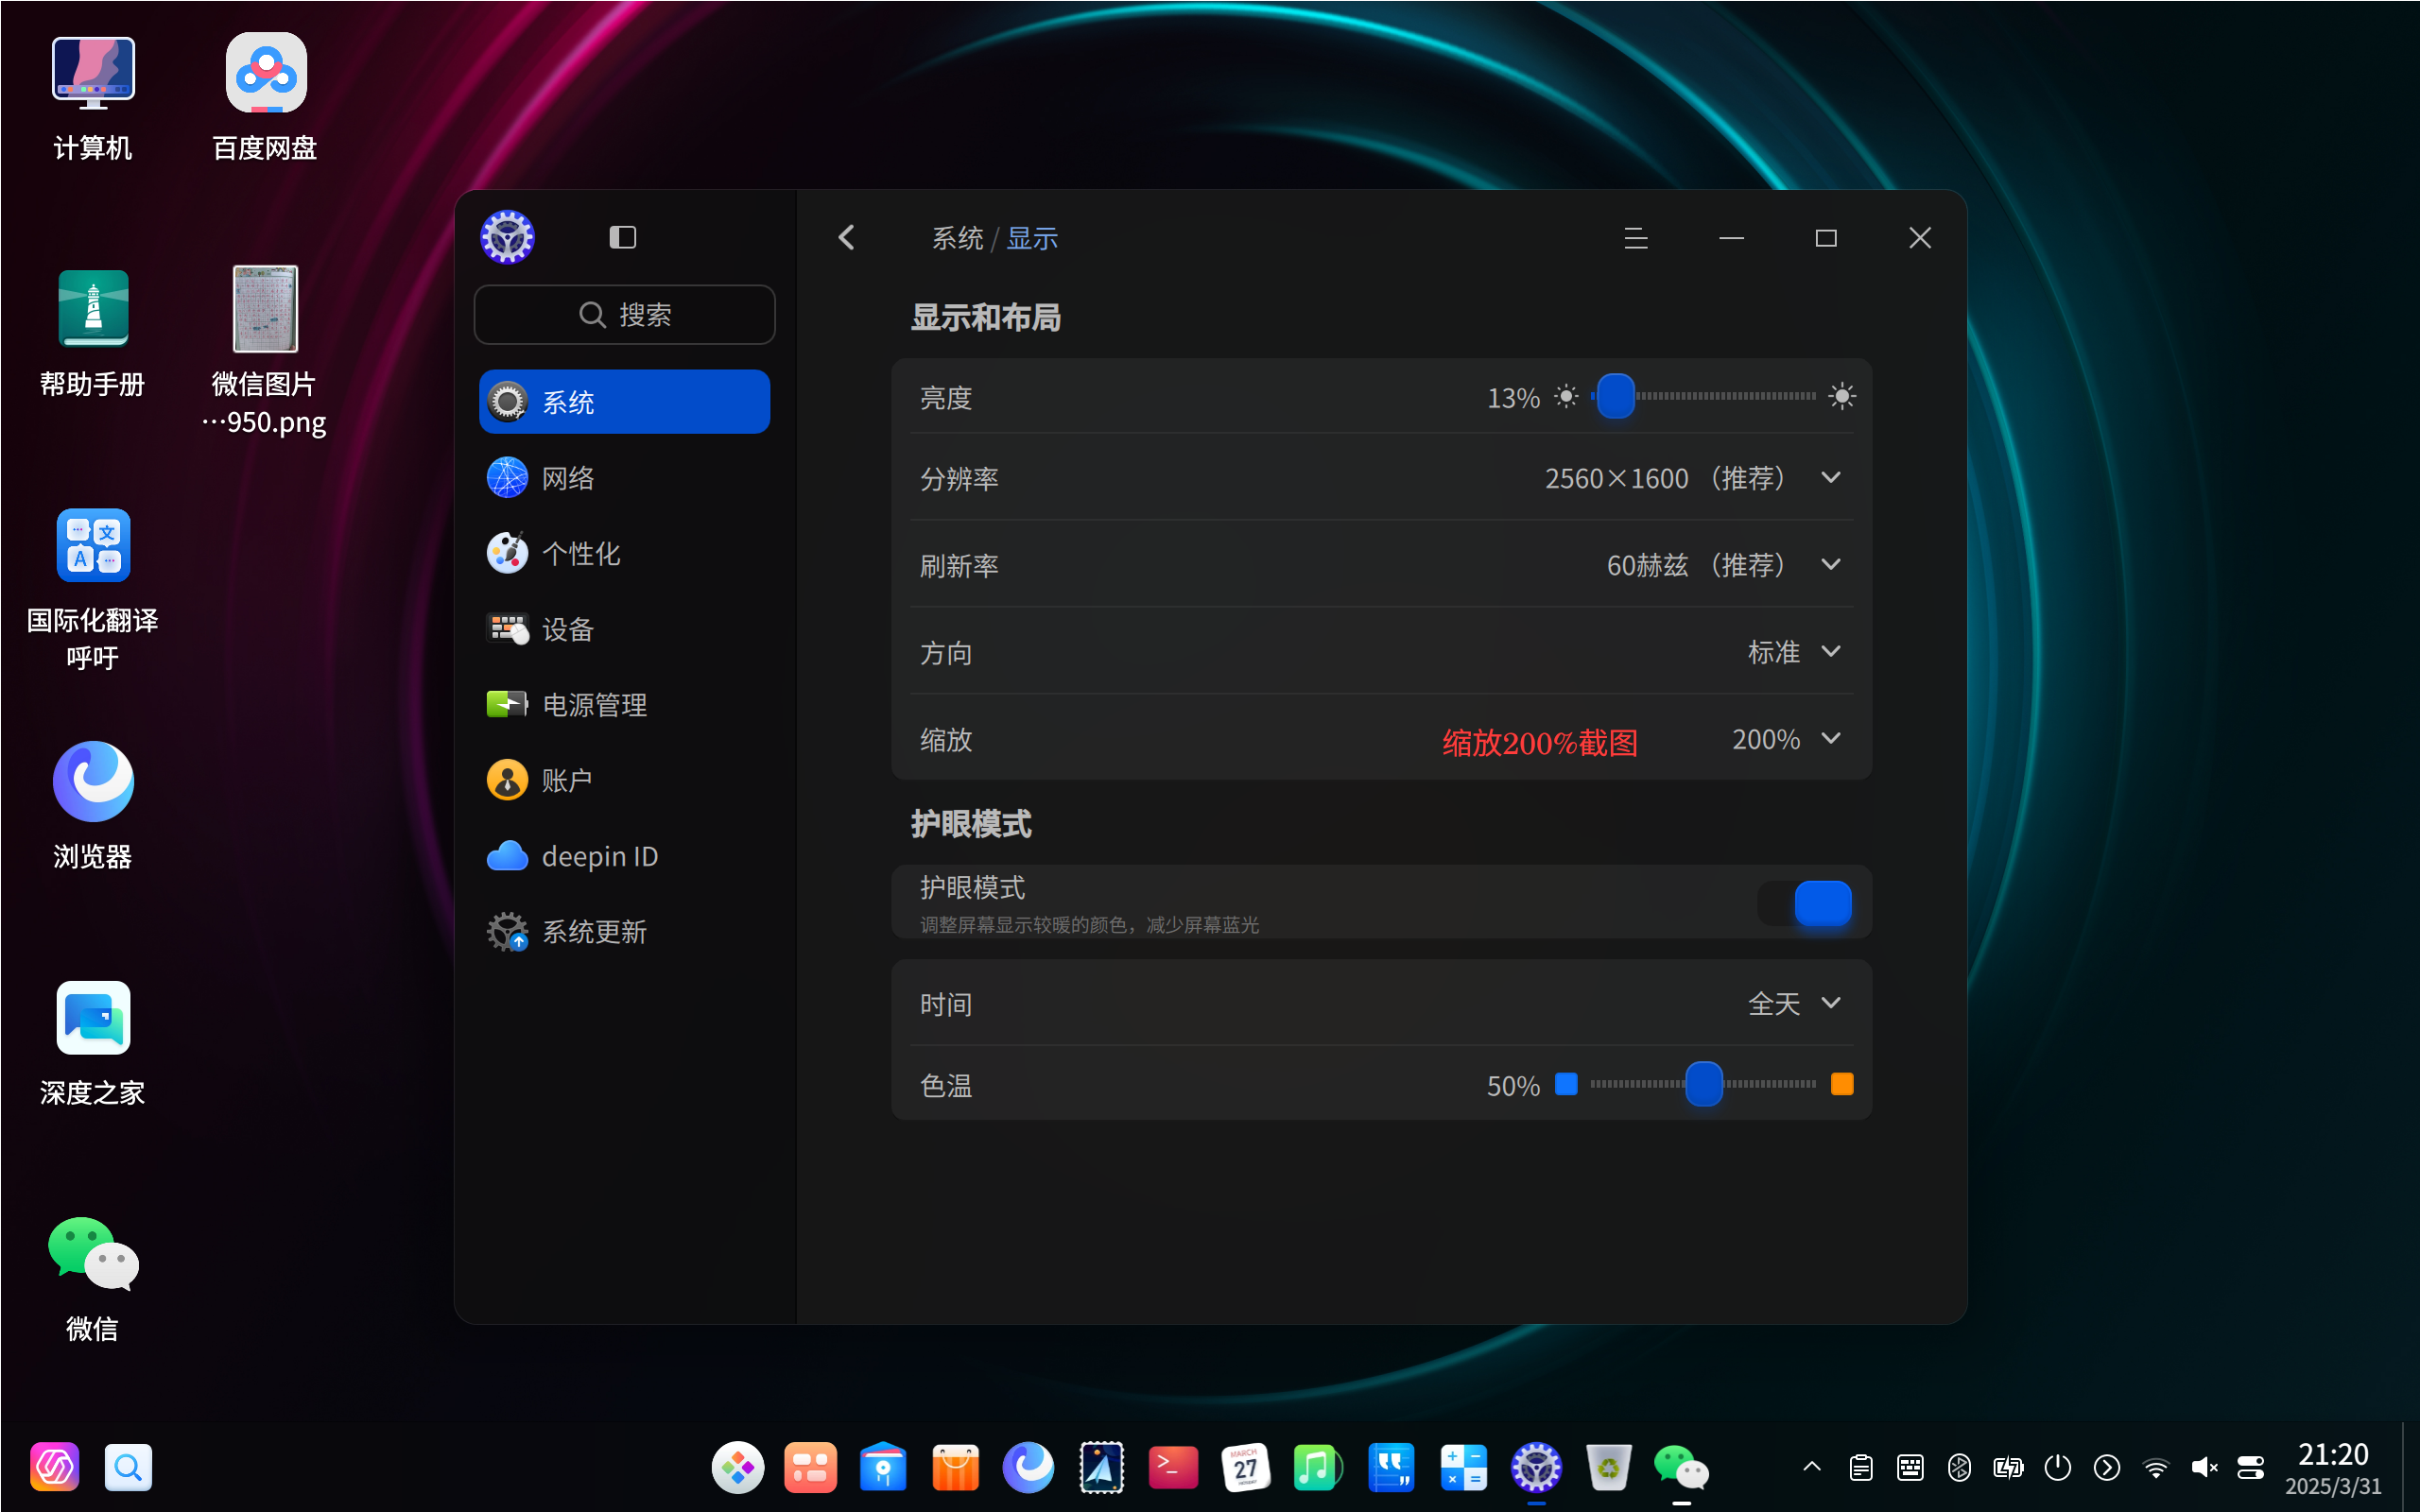Open the 时间 全天 dropdown

click(1794, 1003)
